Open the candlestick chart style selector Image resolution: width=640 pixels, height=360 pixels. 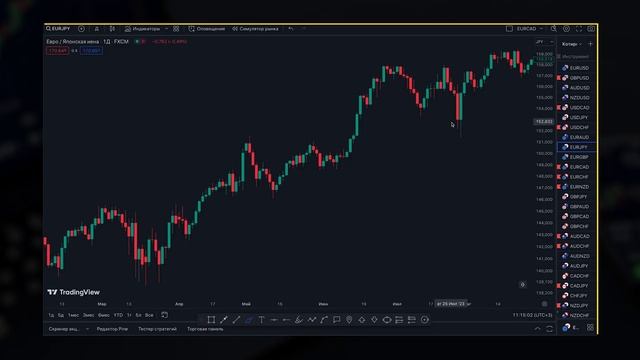tap(112, 29)
